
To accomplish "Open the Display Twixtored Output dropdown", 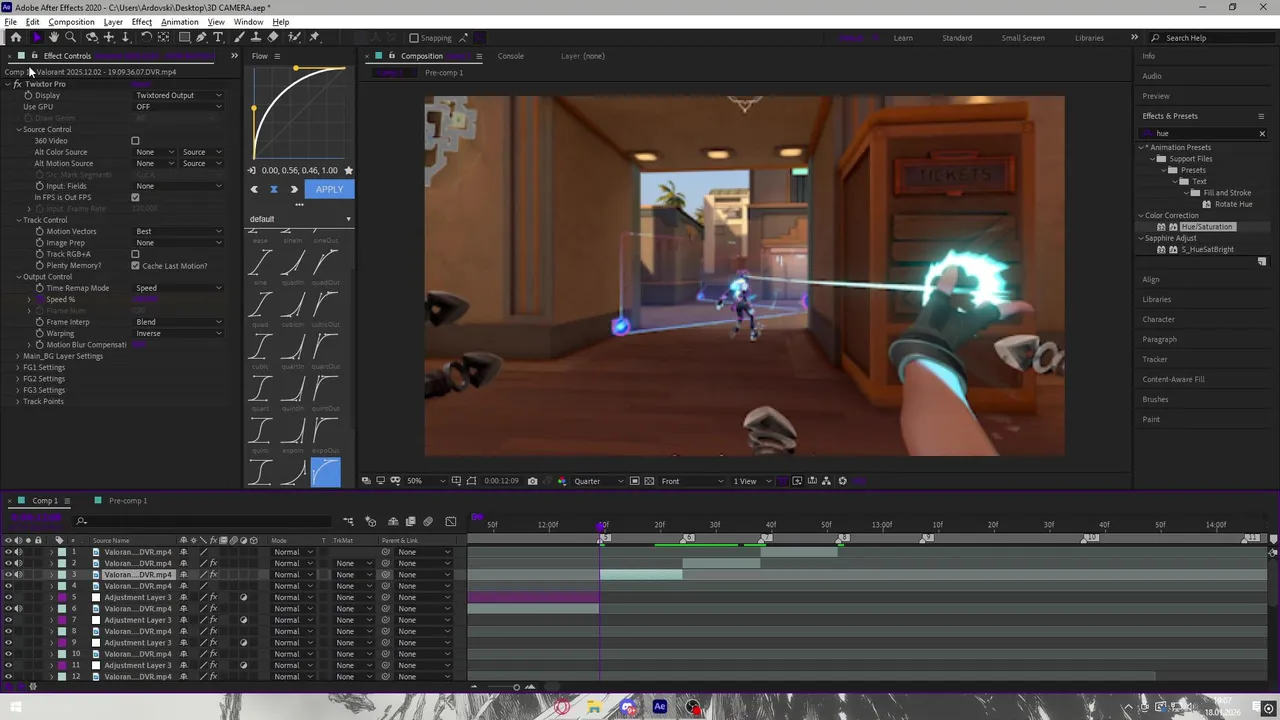I will pos(179,95).
